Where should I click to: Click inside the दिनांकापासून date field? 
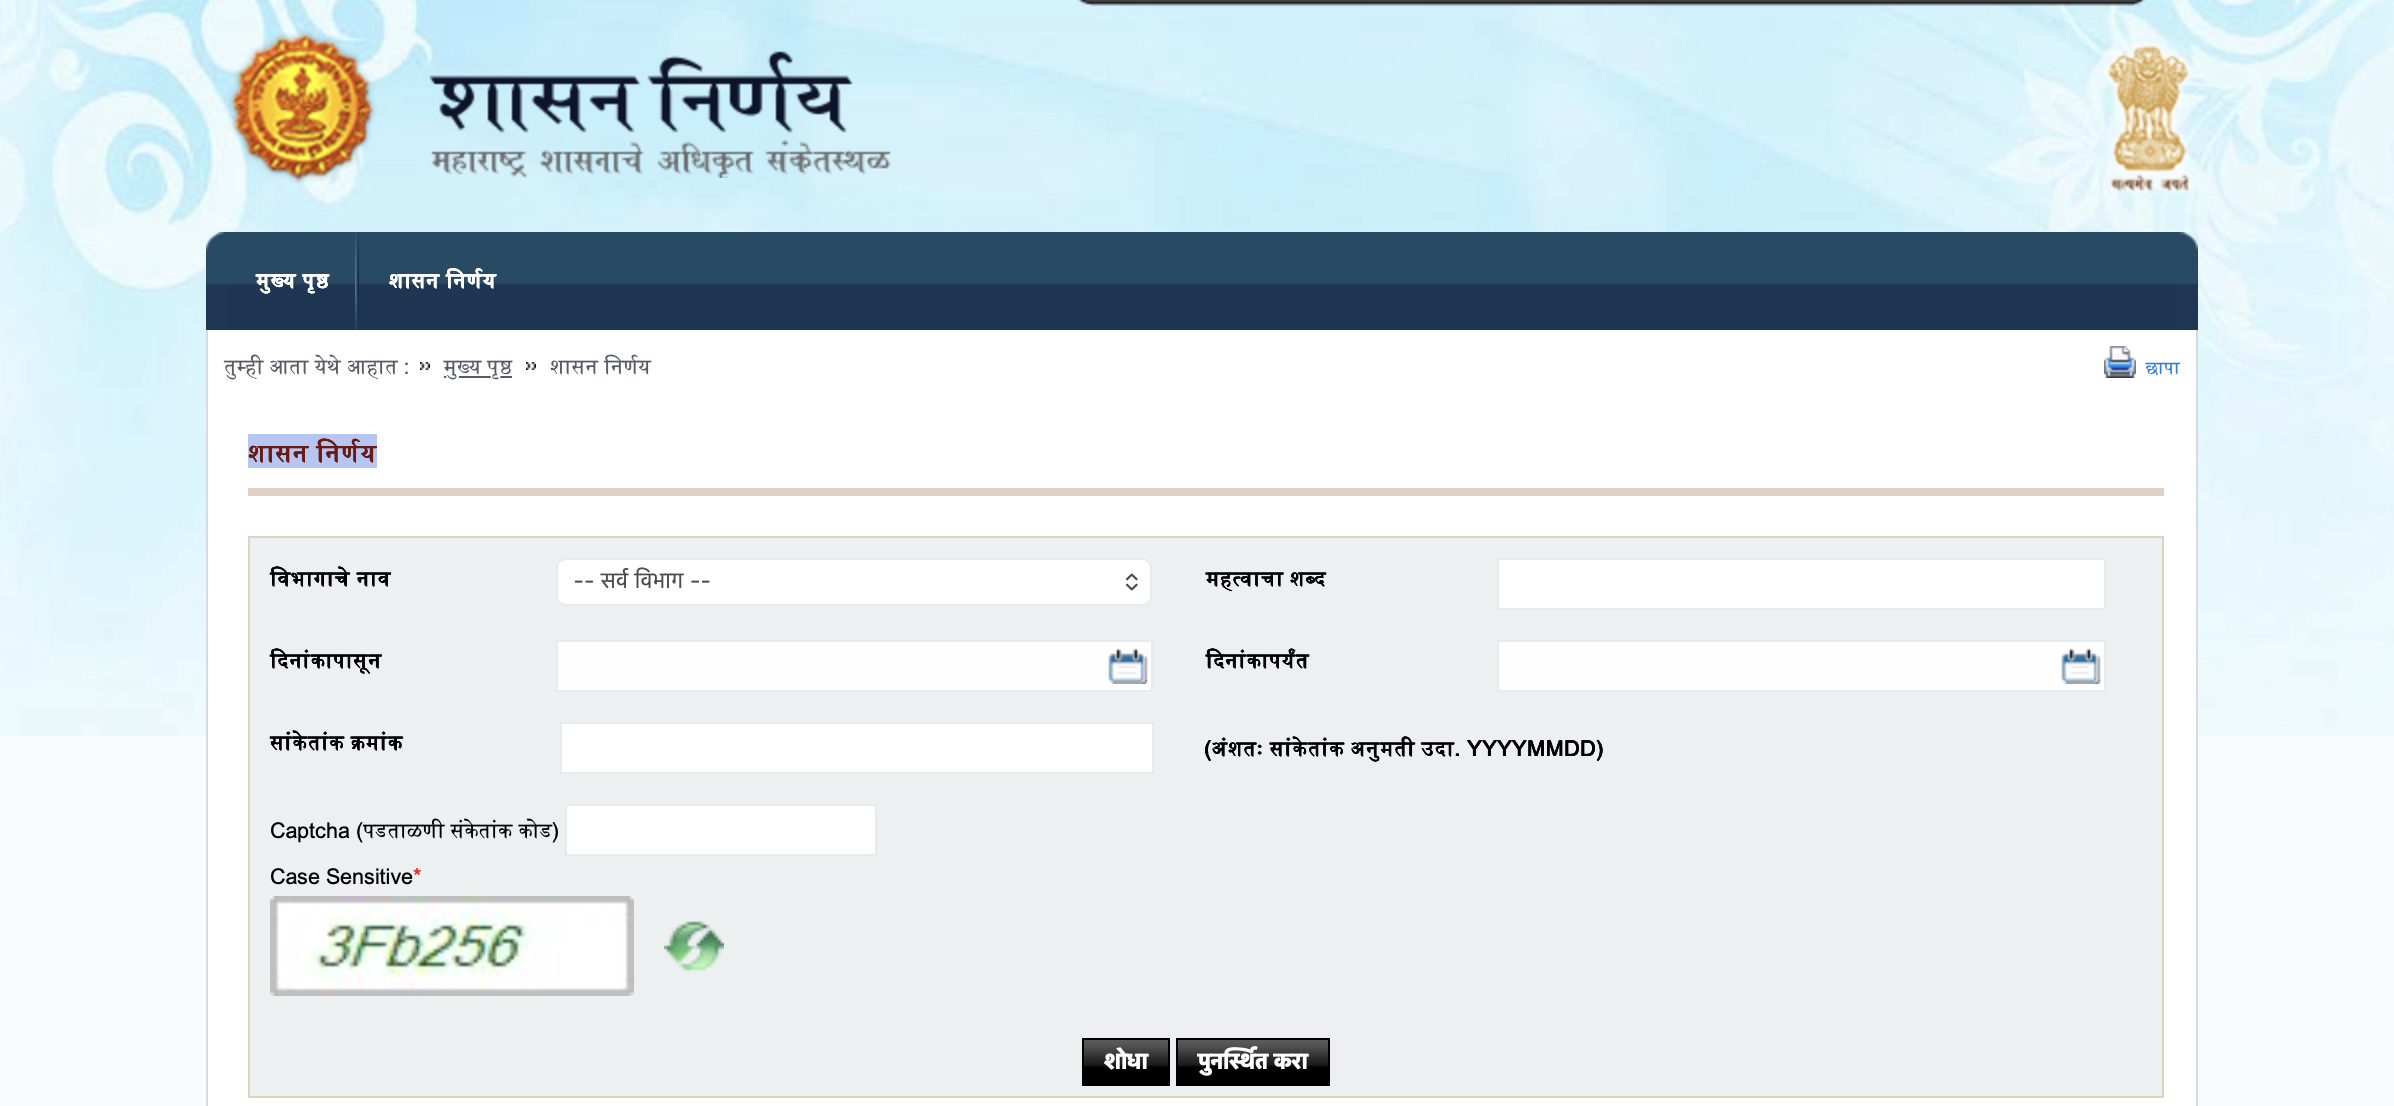pos(830,667)
